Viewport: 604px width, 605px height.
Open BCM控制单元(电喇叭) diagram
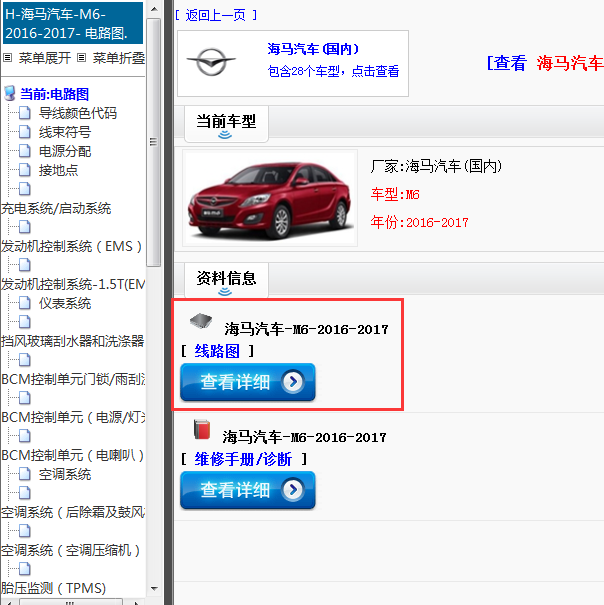pos(73,455)
